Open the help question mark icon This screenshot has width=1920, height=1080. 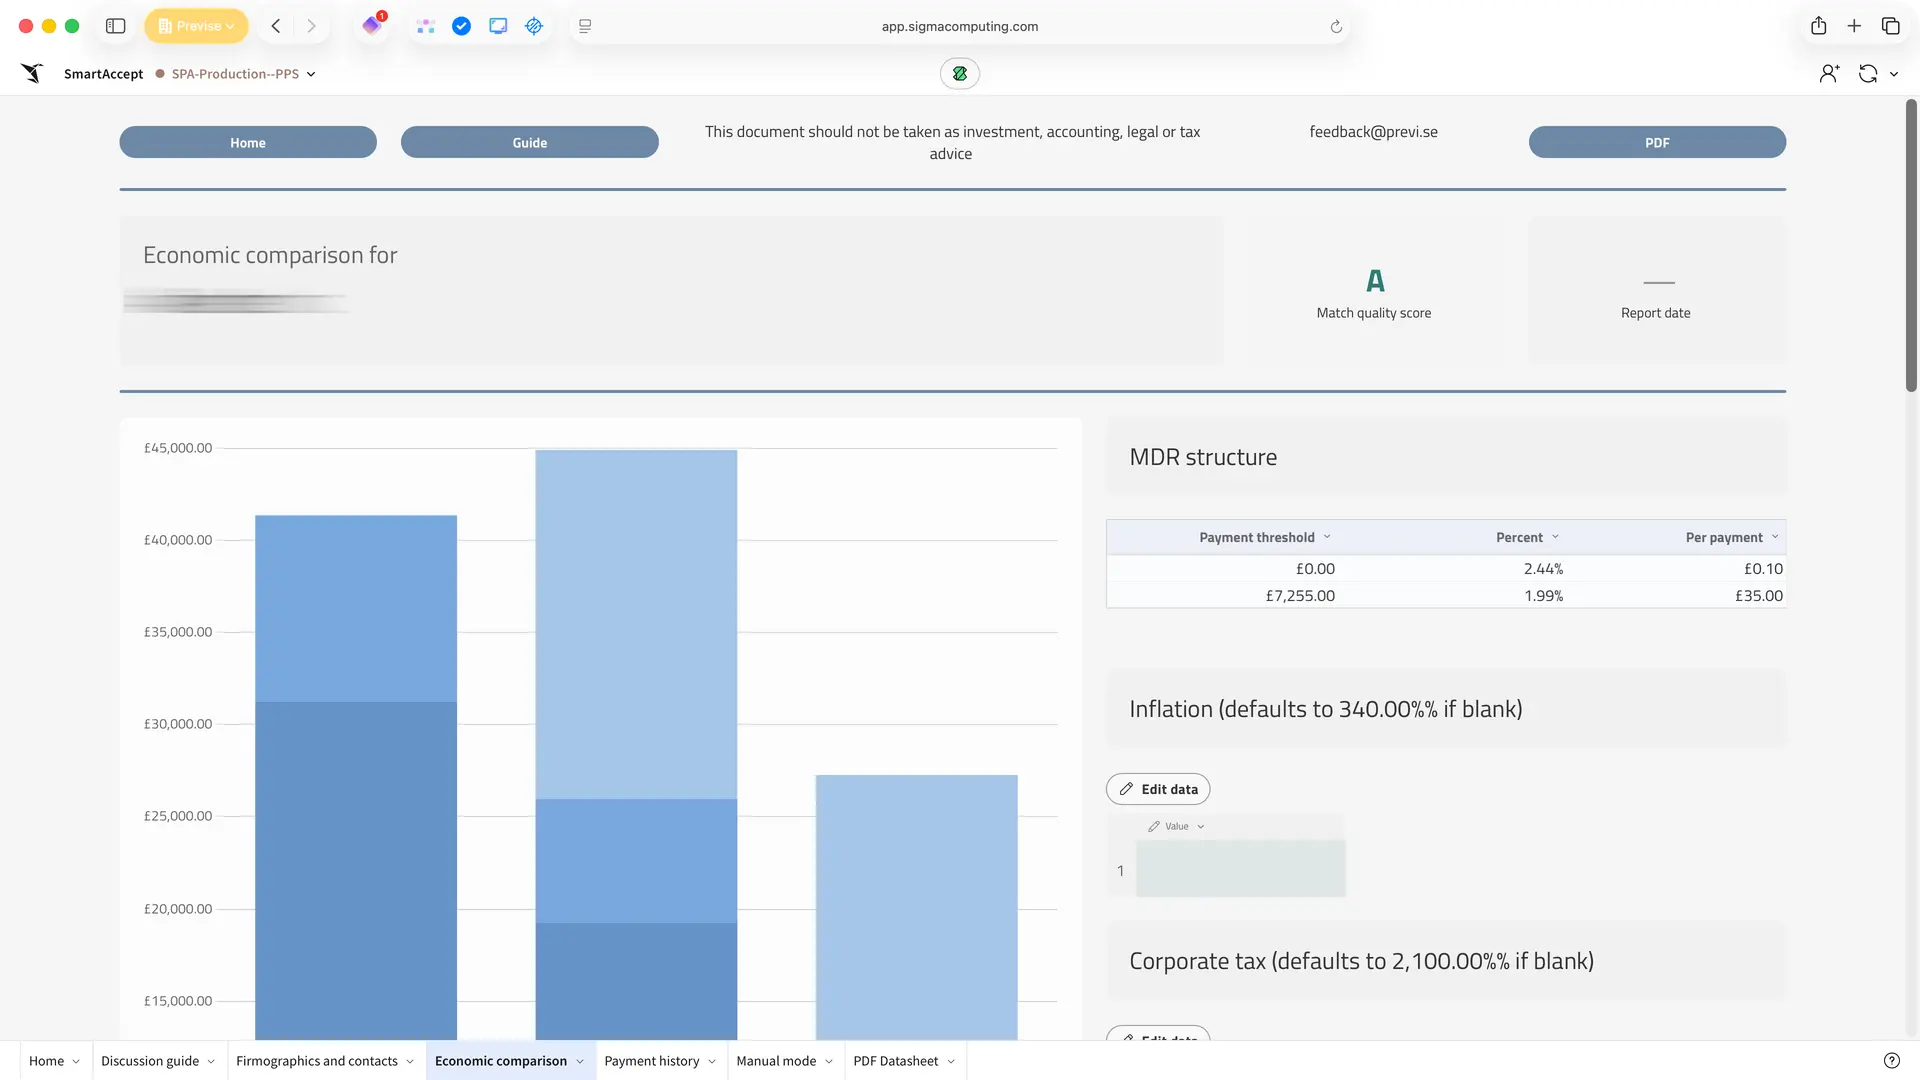(x=1891, y=1061)
